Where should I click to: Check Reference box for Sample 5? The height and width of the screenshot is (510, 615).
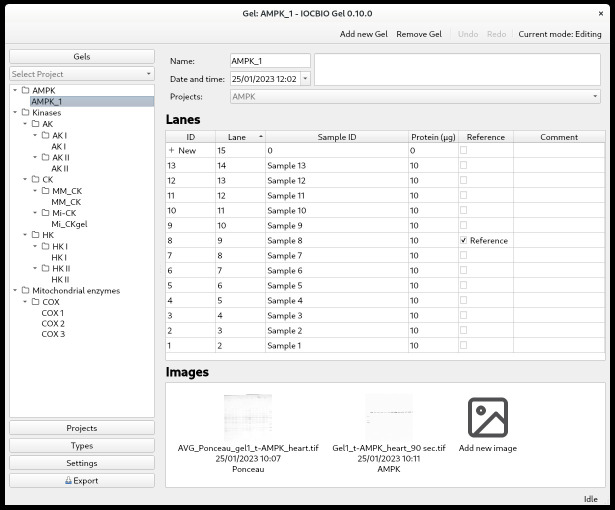(464, 285)
